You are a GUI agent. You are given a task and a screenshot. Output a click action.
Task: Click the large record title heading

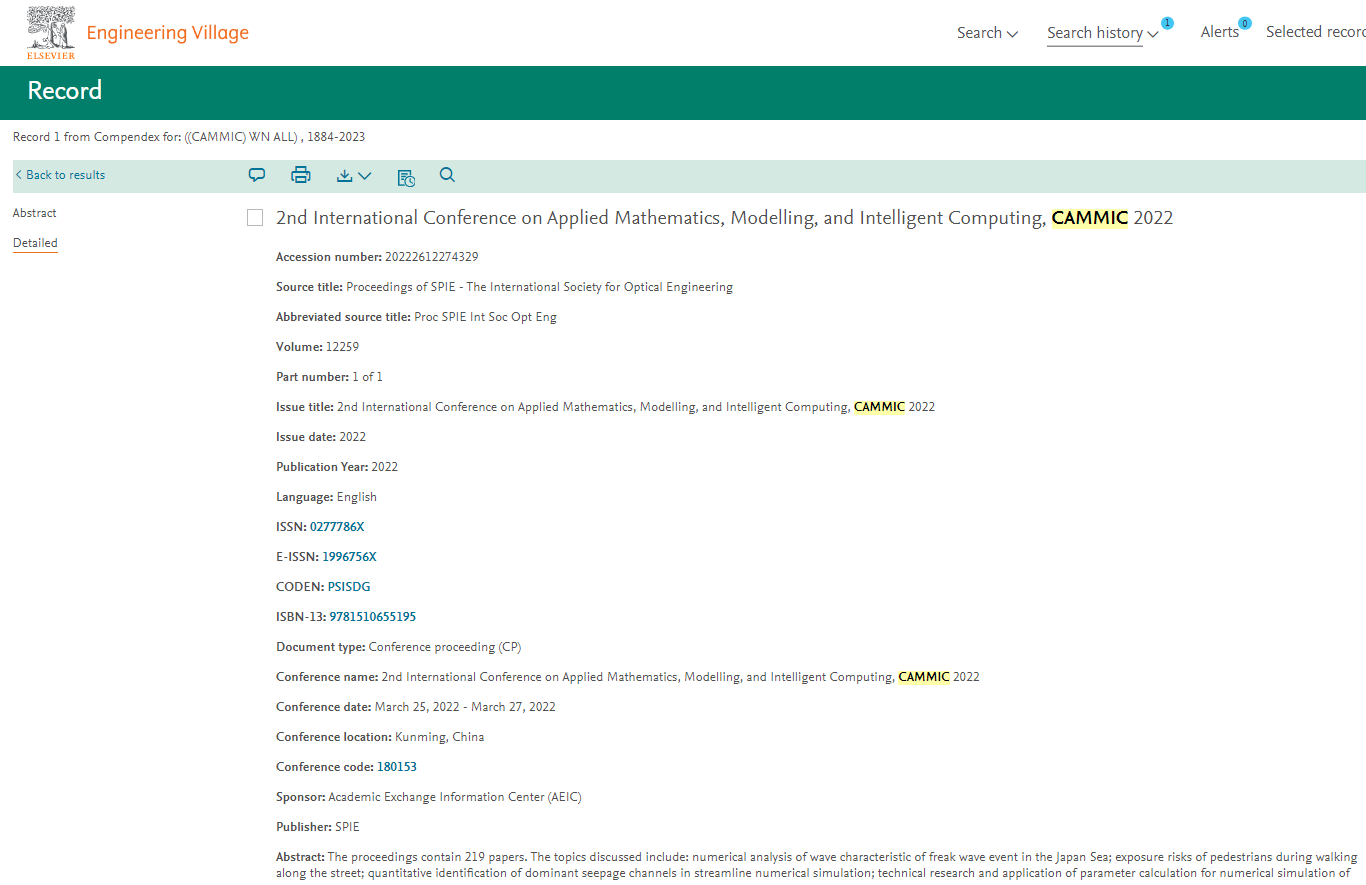point(724,218)
